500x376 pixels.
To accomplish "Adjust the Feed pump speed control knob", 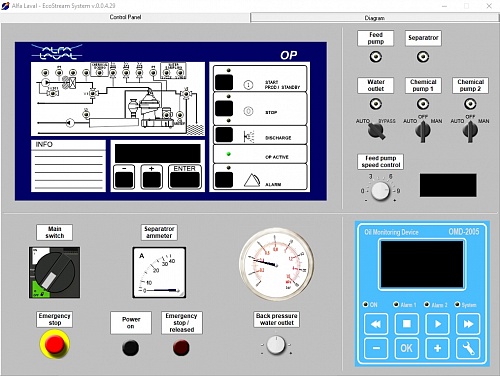I will [380, 191].
